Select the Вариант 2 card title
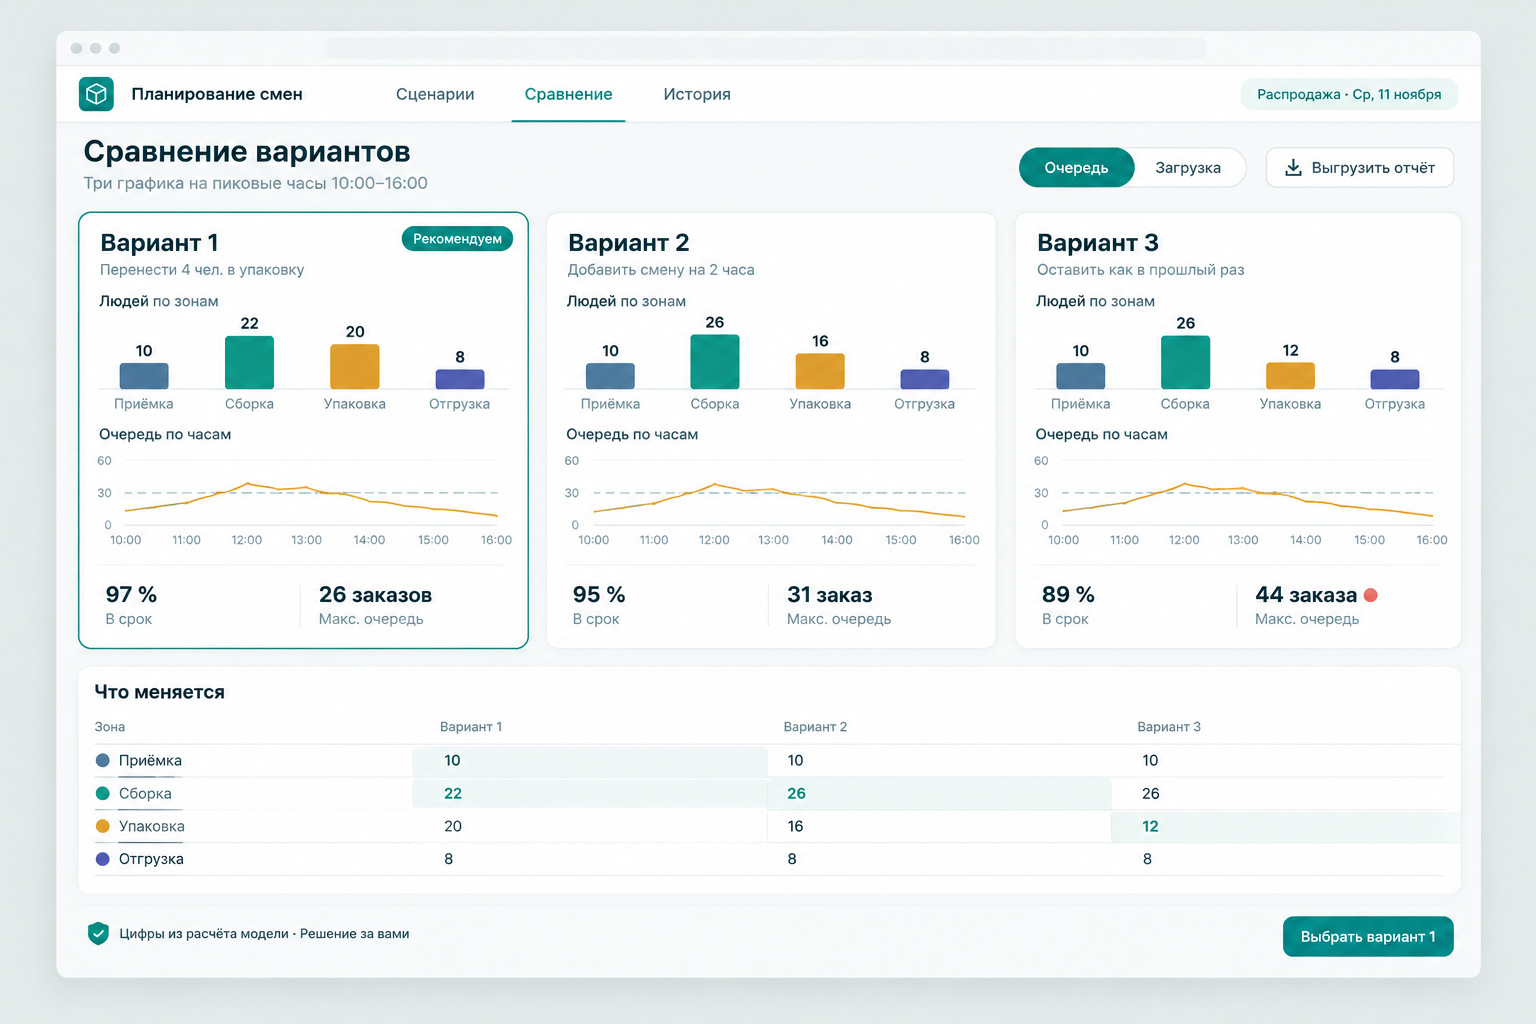The height and width of the screenshot is (1024, 1536). [628, 243]
